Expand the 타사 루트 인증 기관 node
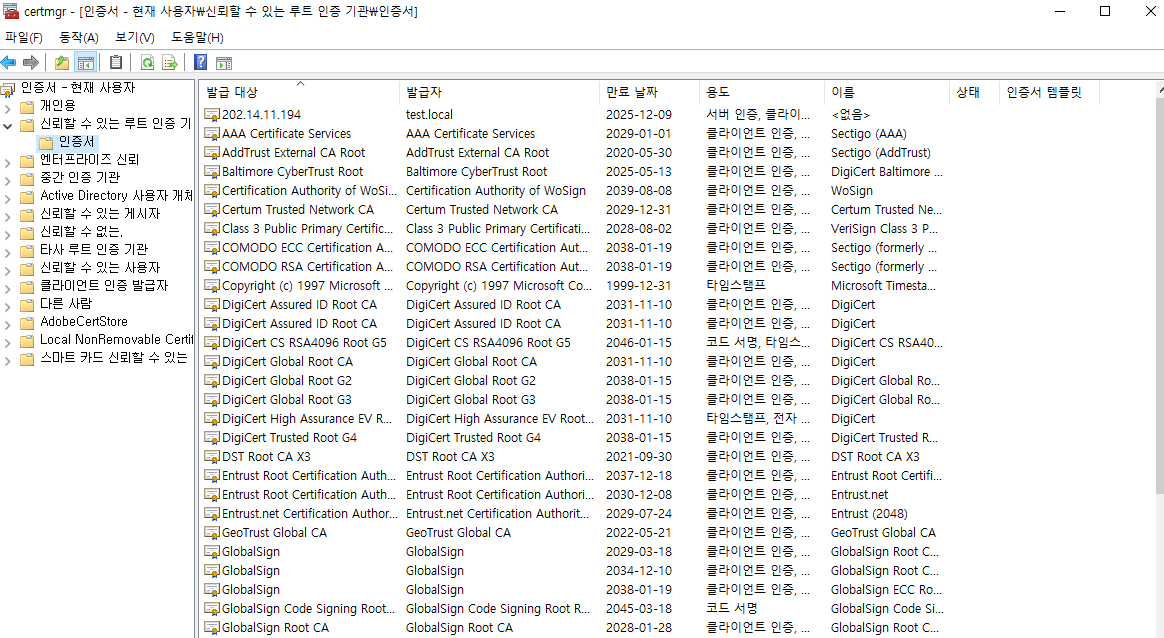 point(7,251)
